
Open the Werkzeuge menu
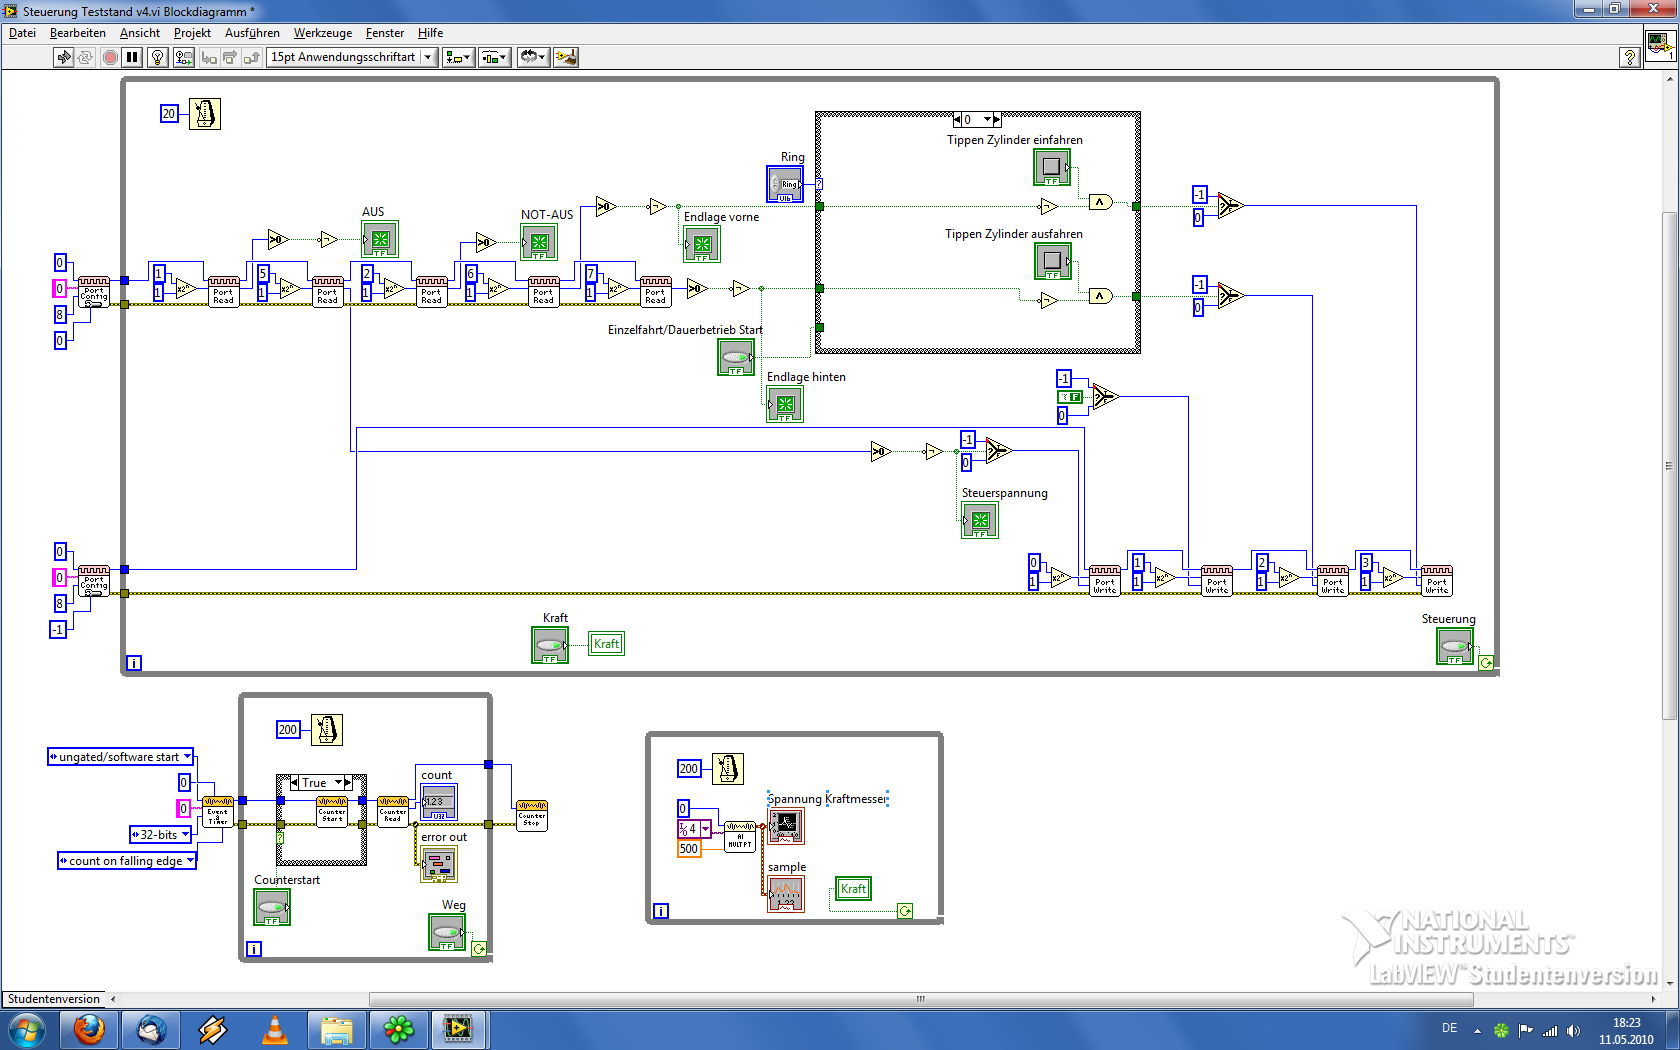(323, 33)
